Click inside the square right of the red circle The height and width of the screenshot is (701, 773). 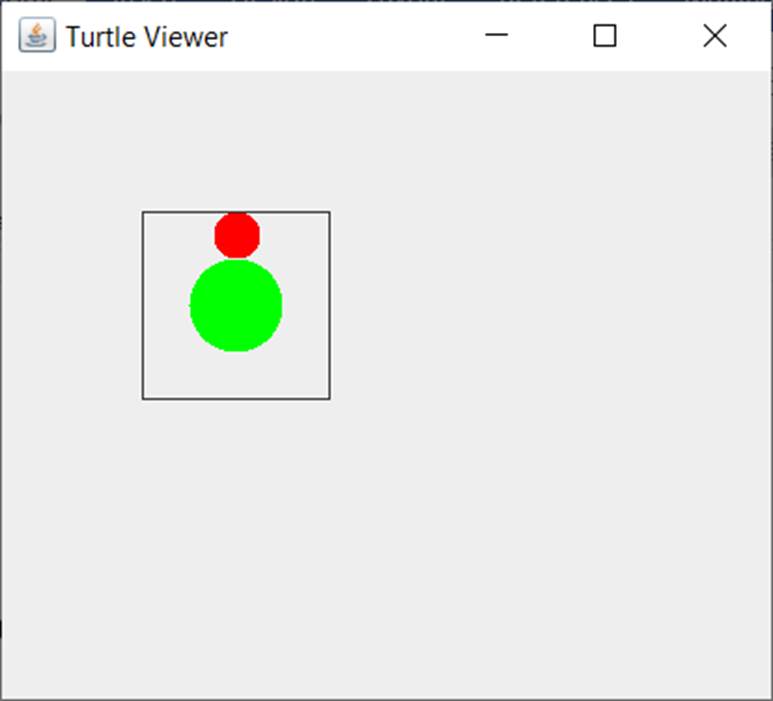(295, 235)
